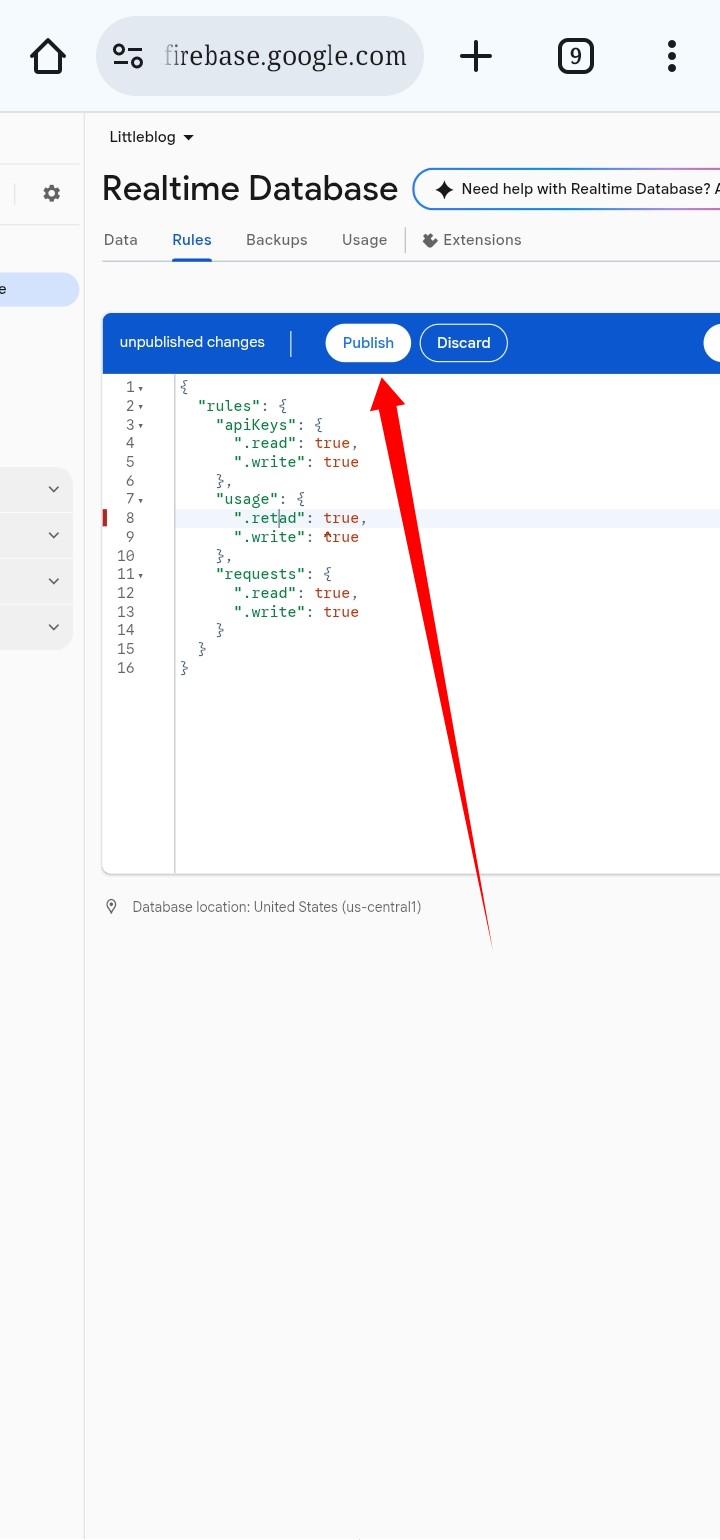Click the "unpublished changes" label

click(192, 342)
